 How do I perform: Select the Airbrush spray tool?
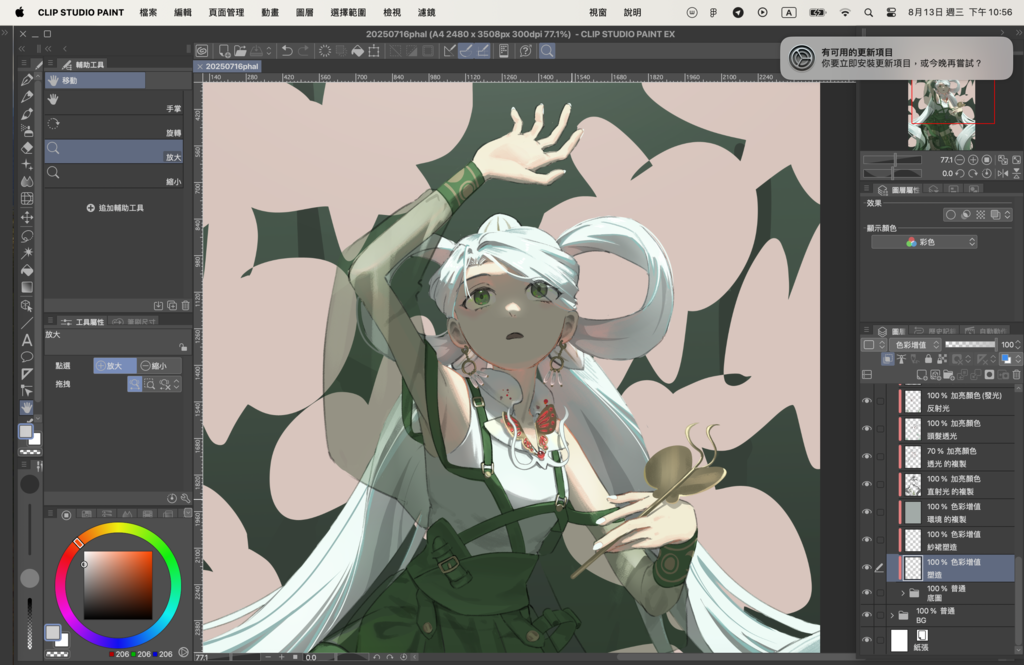[x=27, y=131]
